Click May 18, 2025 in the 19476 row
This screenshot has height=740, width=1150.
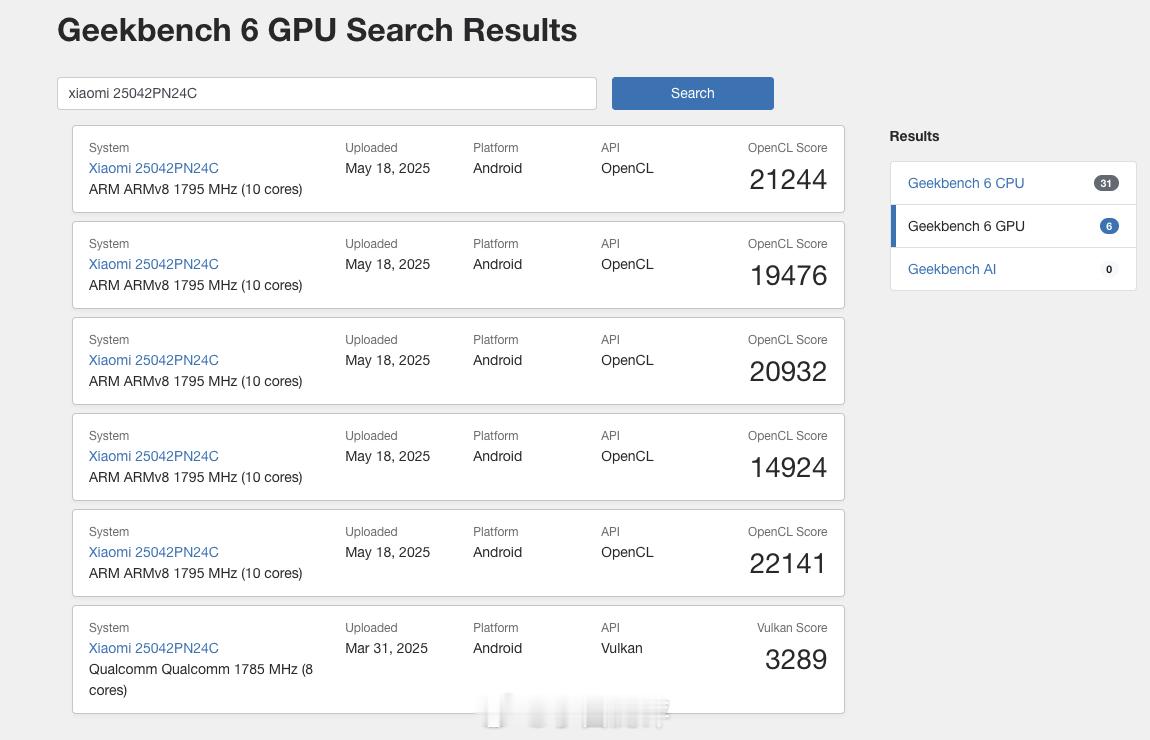(x=387, y=264)
